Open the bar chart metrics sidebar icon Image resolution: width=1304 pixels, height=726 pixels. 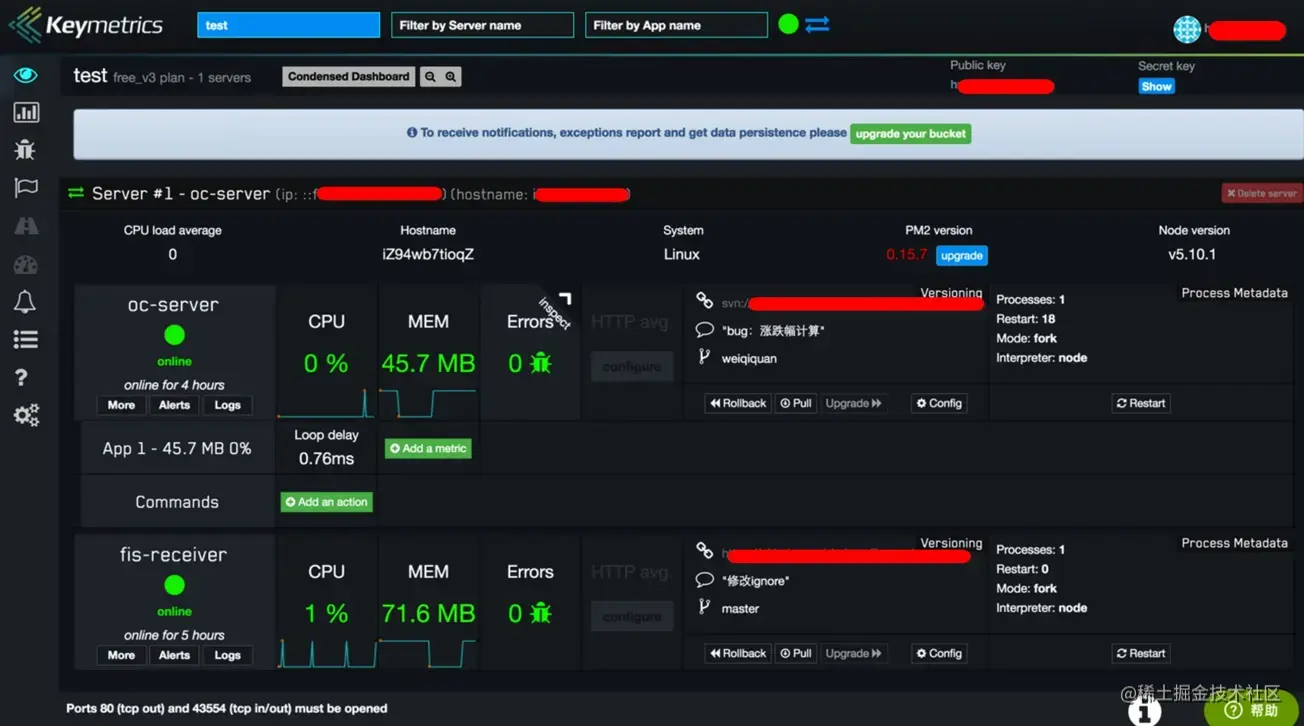pyautogui.click(x=26, y=113)
